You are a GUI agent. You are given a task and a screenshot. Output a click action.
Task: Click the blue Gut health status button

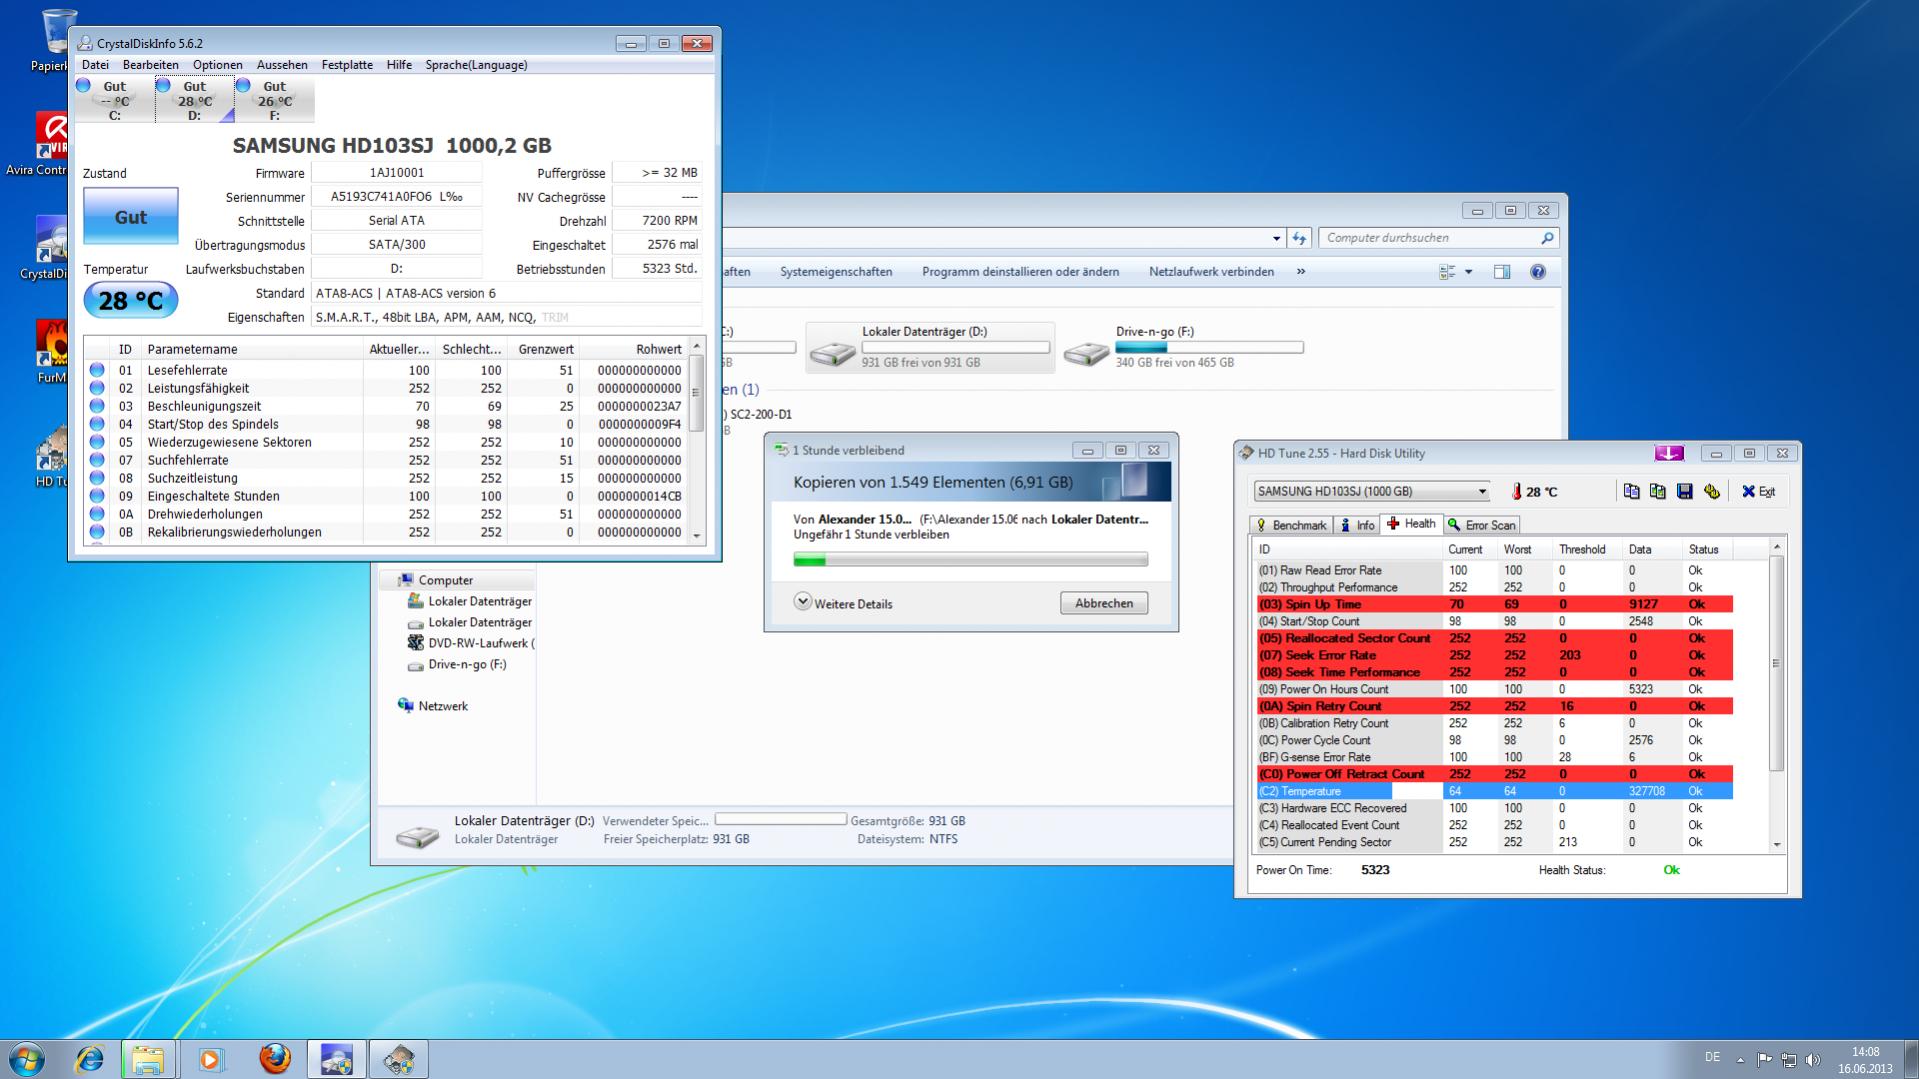click(130, 217)
